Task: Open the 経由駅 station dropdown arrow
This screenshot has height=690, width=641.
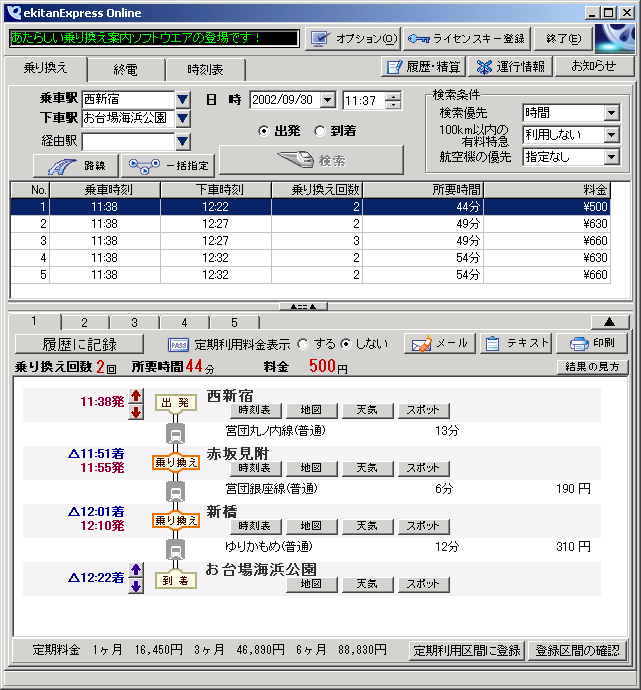Action: tap(183, 142)
